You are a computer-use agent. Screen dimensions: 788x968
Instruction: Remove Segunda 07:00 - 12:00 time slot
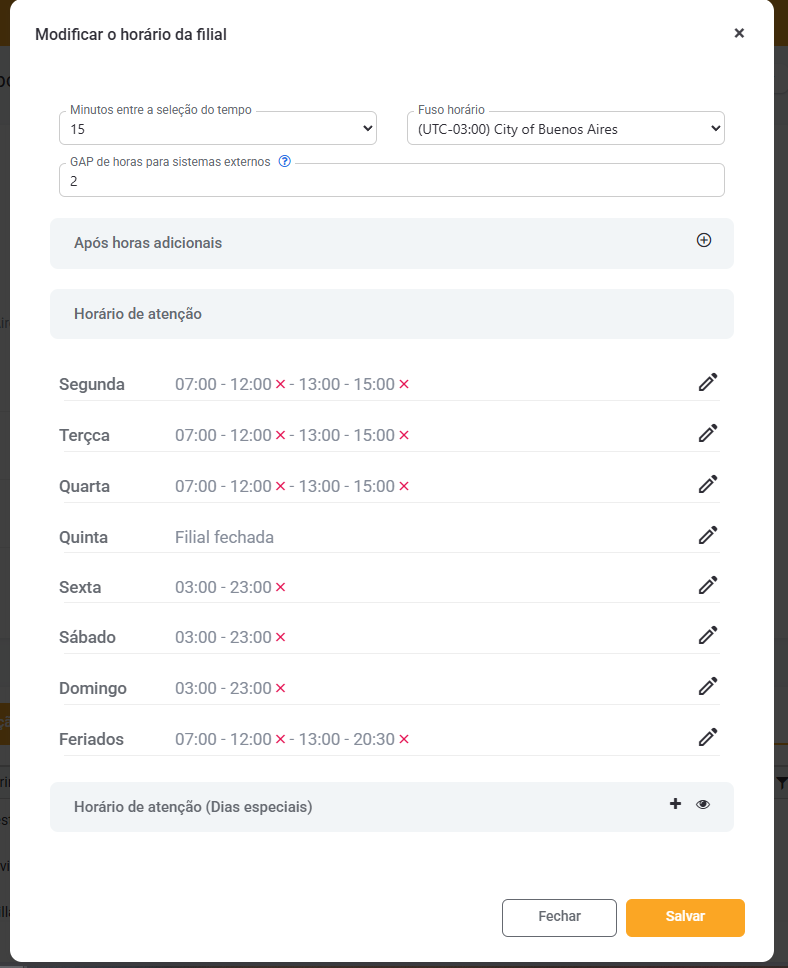[280, 385]
